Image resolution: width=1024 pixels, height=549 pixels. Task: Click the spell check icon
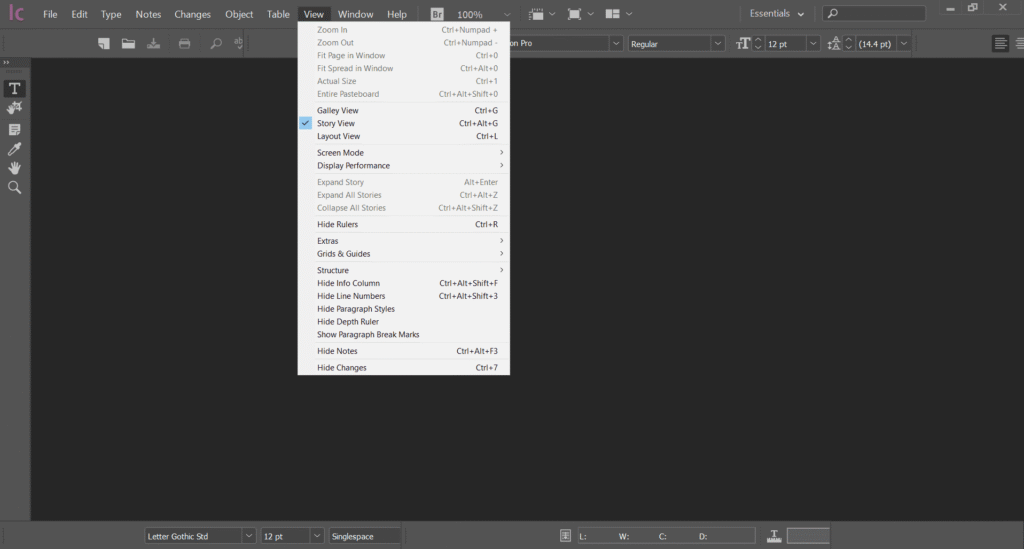(x=238, y=44)
